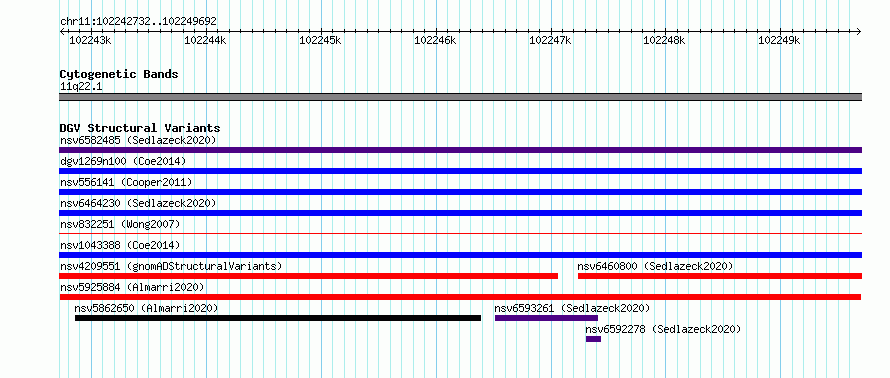
Task: Click the right arrowhead of the ruler
Action: click(859, 31)
